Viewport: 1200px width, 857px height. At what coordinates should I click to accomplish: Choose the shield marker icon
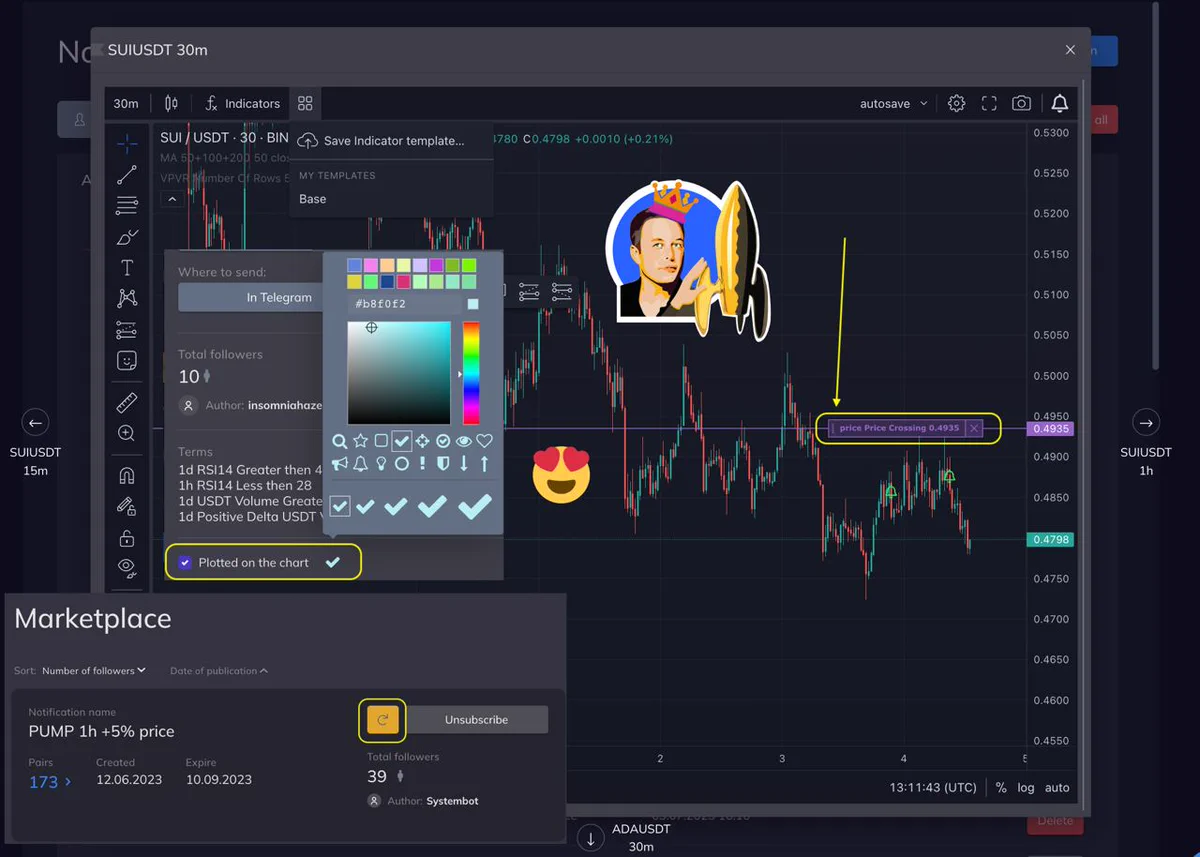pyautogui.click(x=443, y=464)
